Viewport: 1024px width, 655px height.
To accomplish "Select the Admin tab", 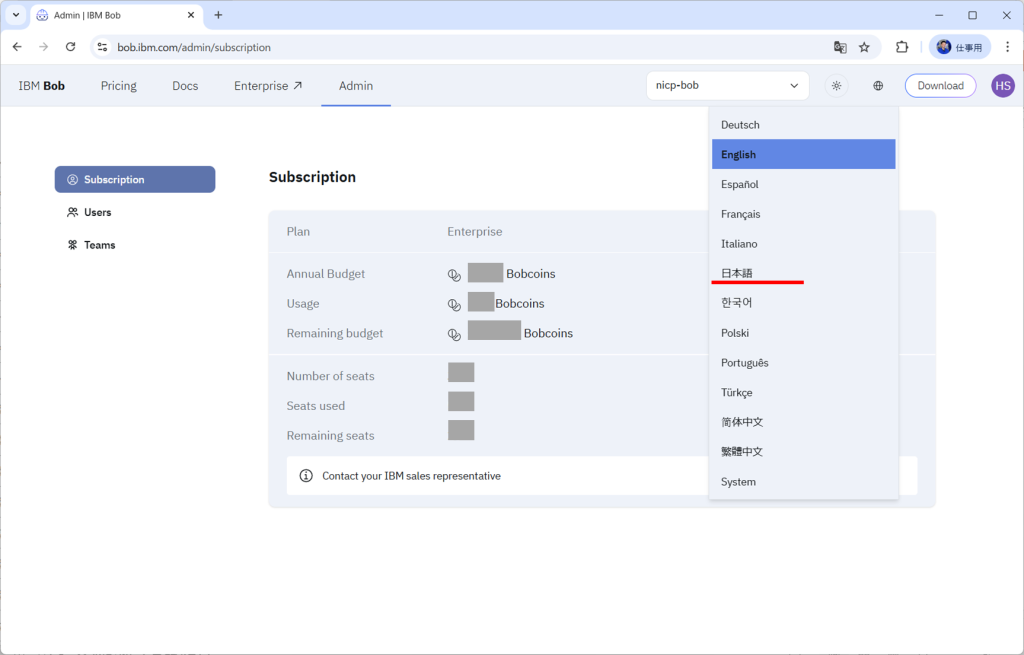I will click(356, 86).
